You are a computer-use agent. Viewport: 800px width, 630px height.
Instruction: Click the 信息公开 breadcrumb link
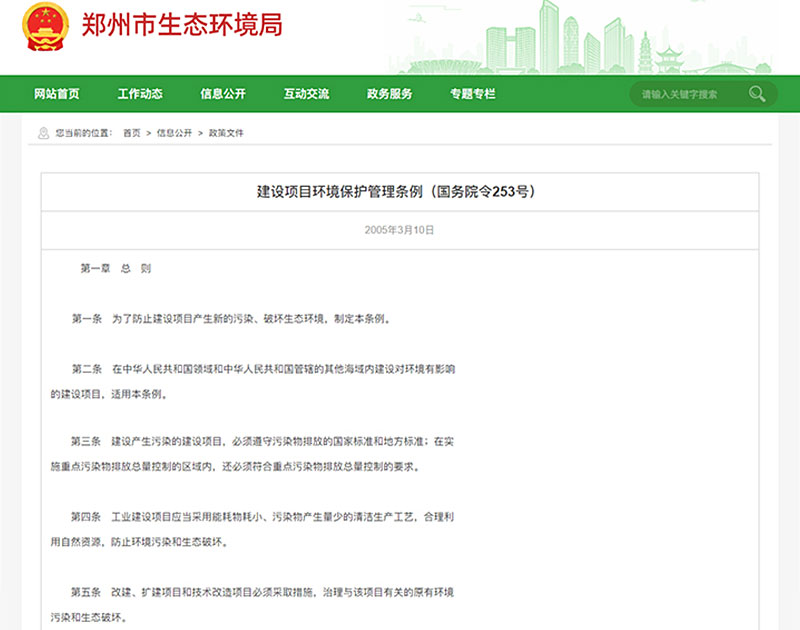pyautogui.click(x=174, y=133)
